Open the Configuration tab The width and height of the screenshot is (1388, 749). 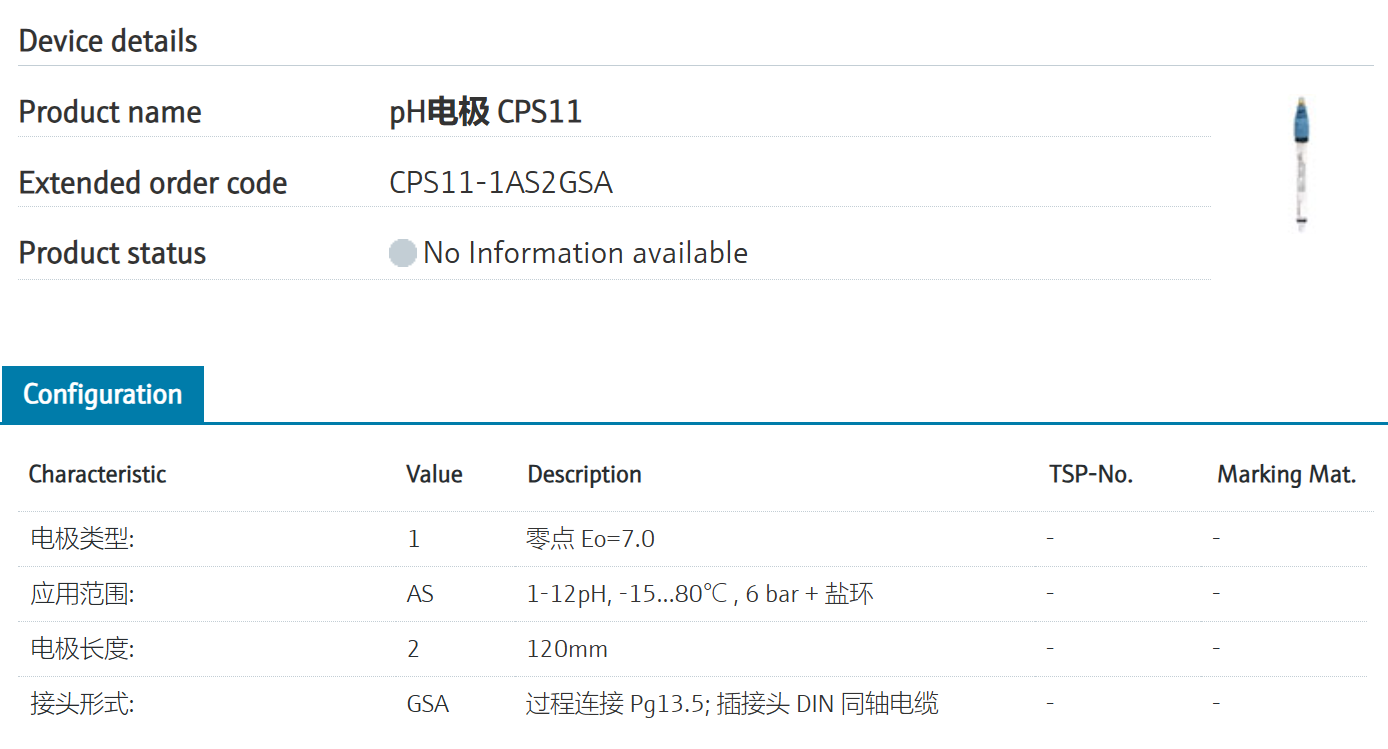103,394
